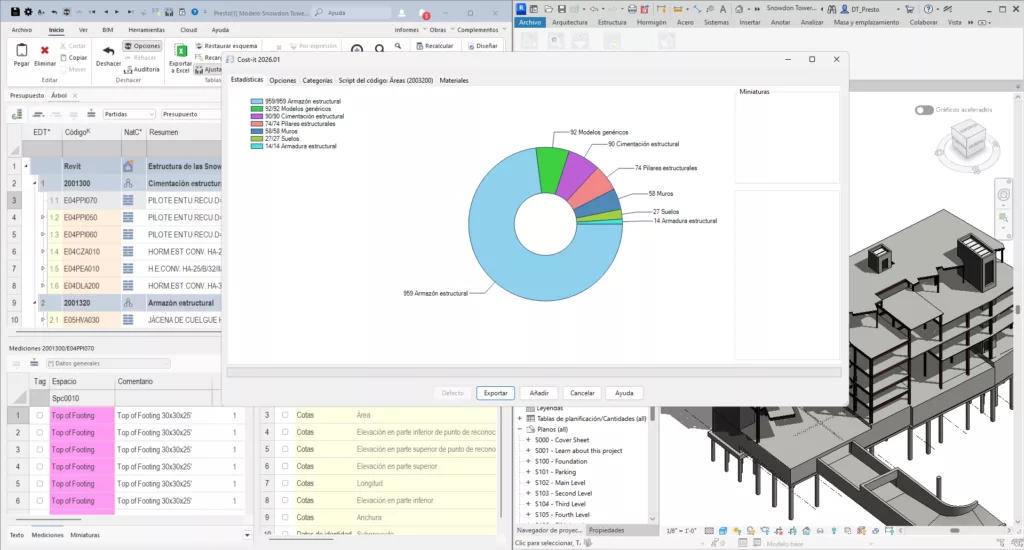The image size is (1024, 550).
Task: Expand Tablas de planificación/Cantidades node
Action: [520, 419]
